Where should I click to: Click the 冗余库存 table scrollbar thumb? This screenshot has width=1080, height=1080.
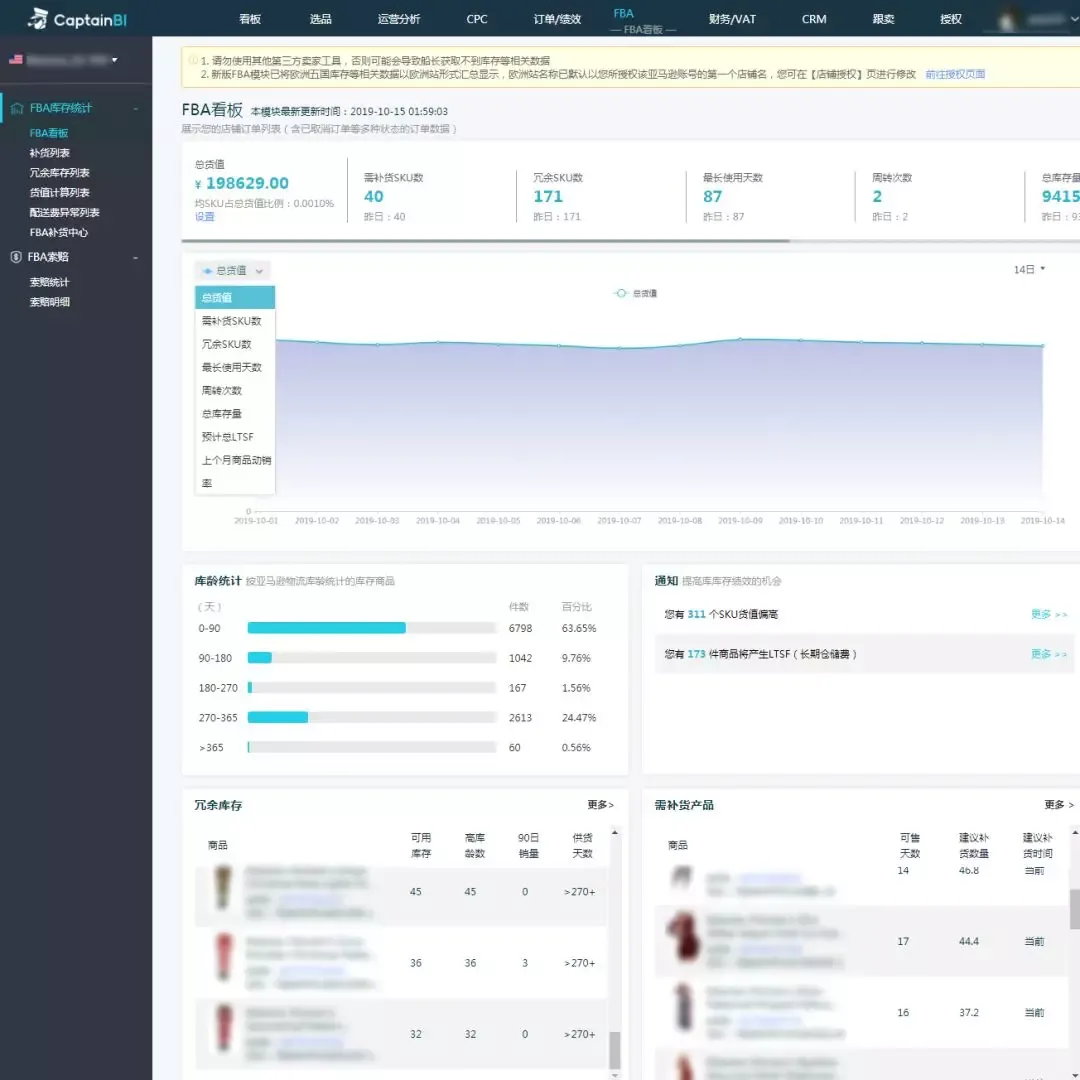[x=615, y=1050]
